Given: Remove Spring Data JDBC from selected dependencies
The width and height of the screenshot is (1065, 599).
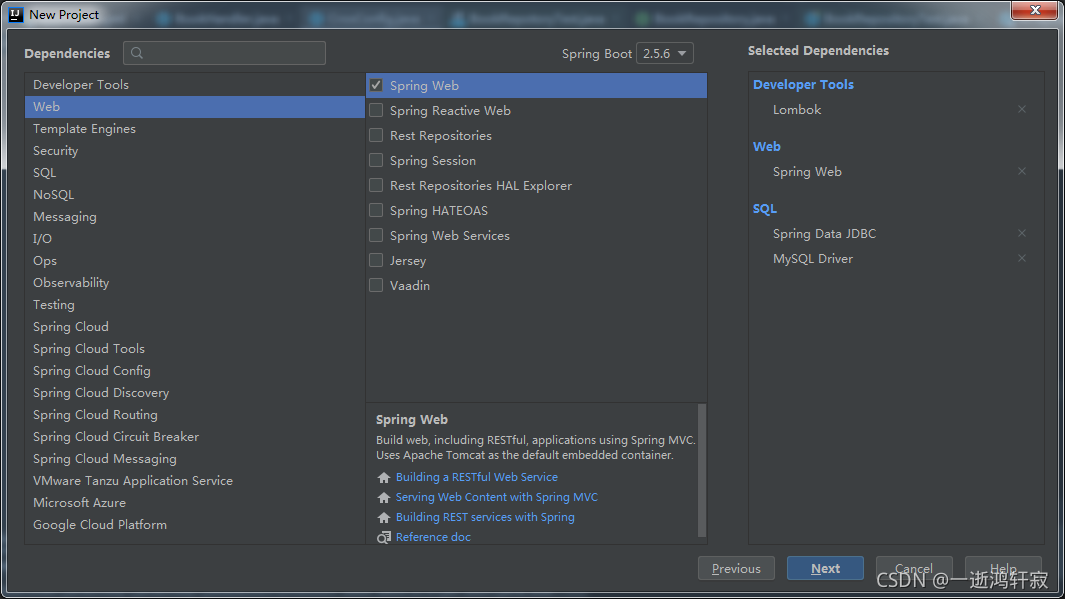Looking at the screenshot, I should (x=1022, y=233).
